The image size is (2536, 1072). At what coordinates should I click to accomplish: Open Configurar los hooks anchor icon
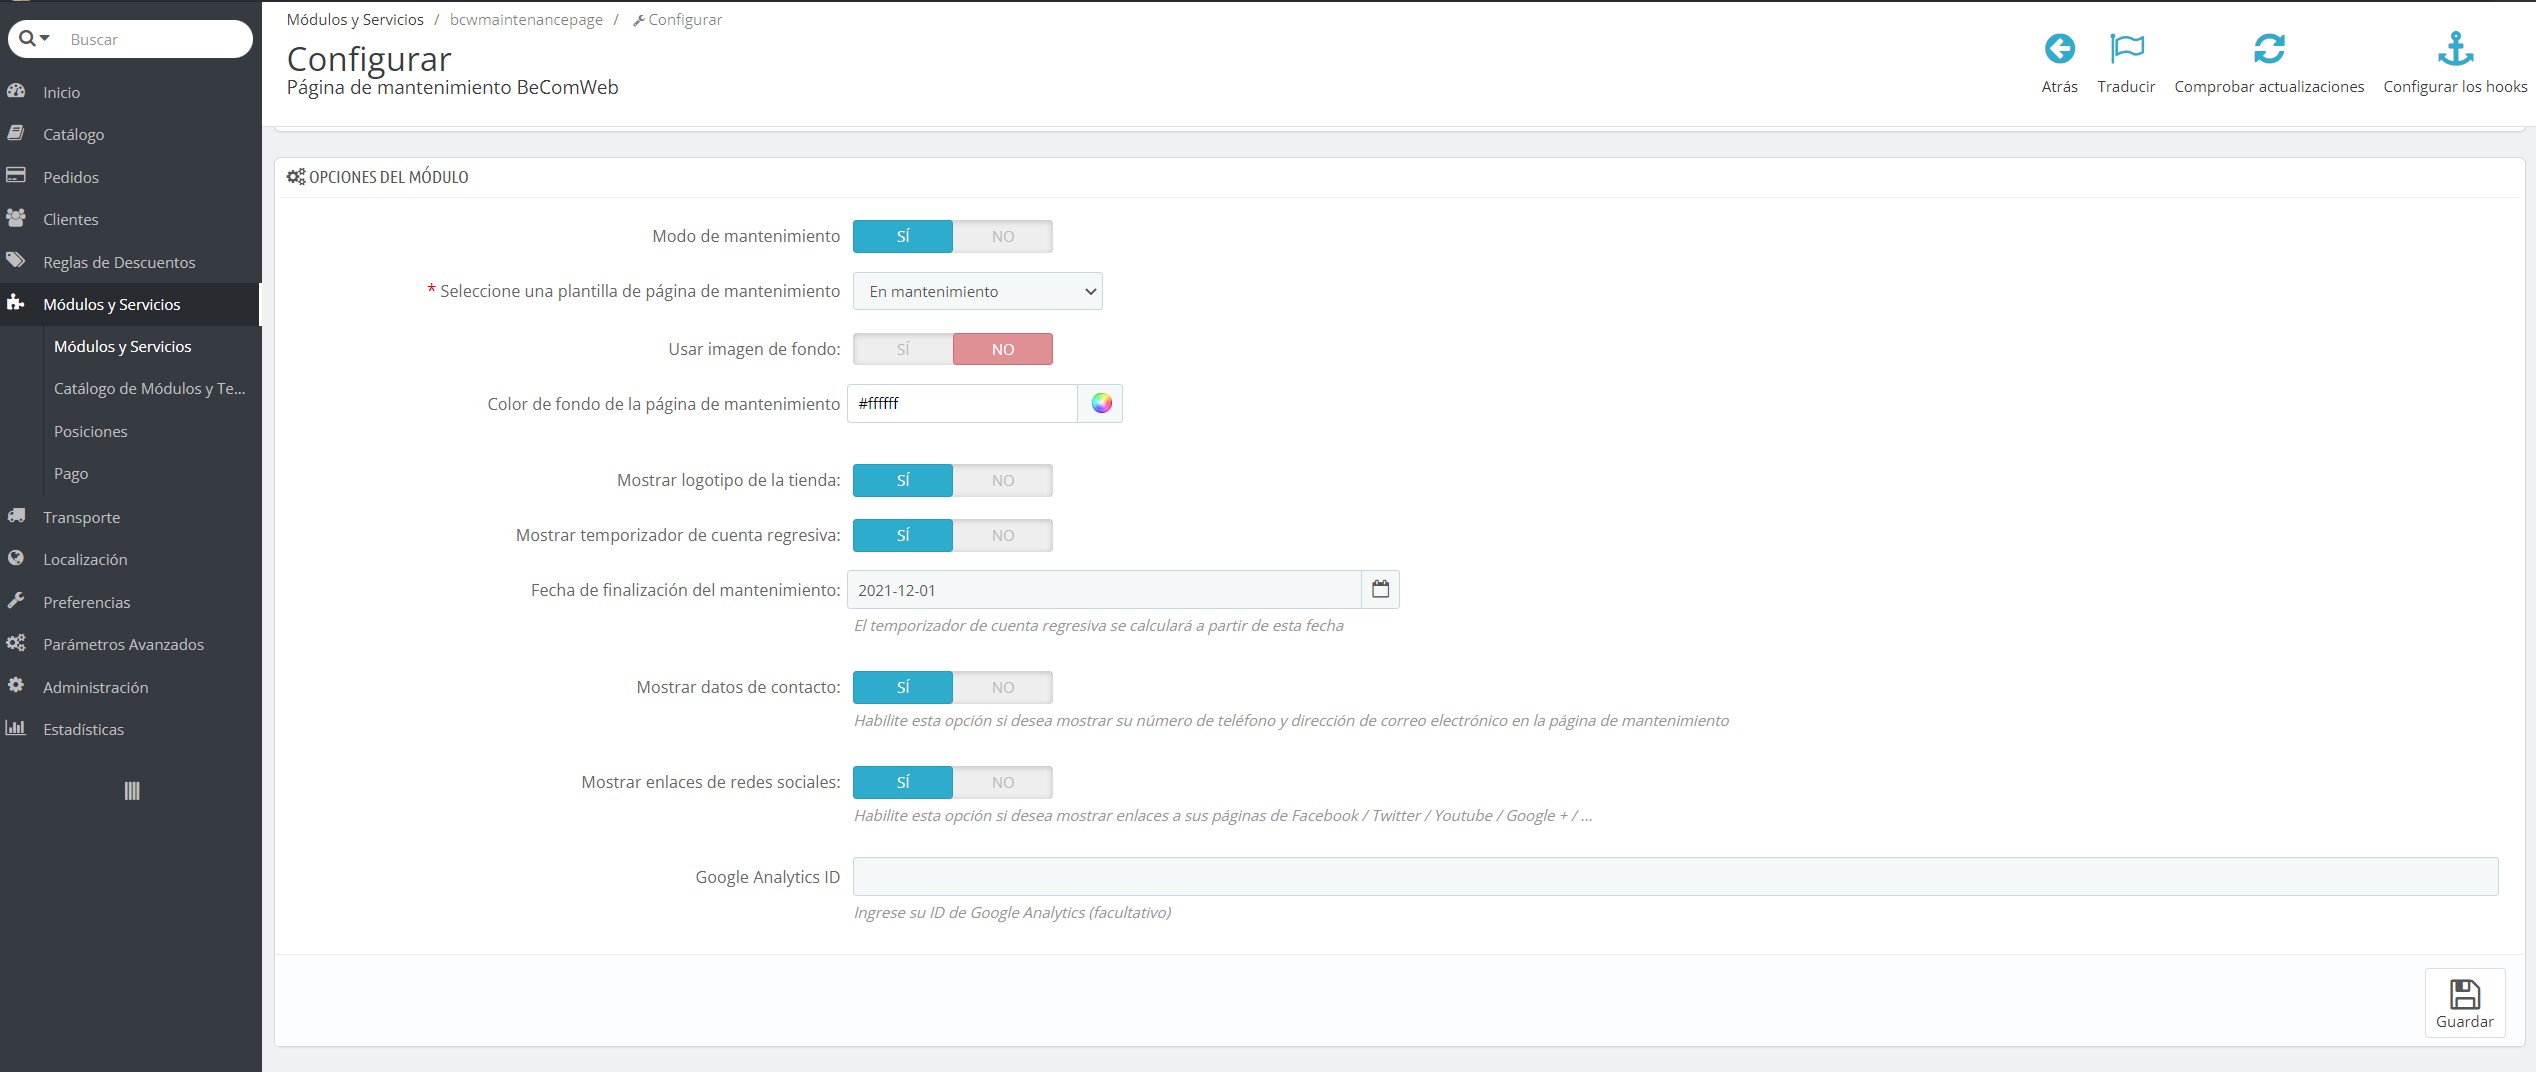2455,48
